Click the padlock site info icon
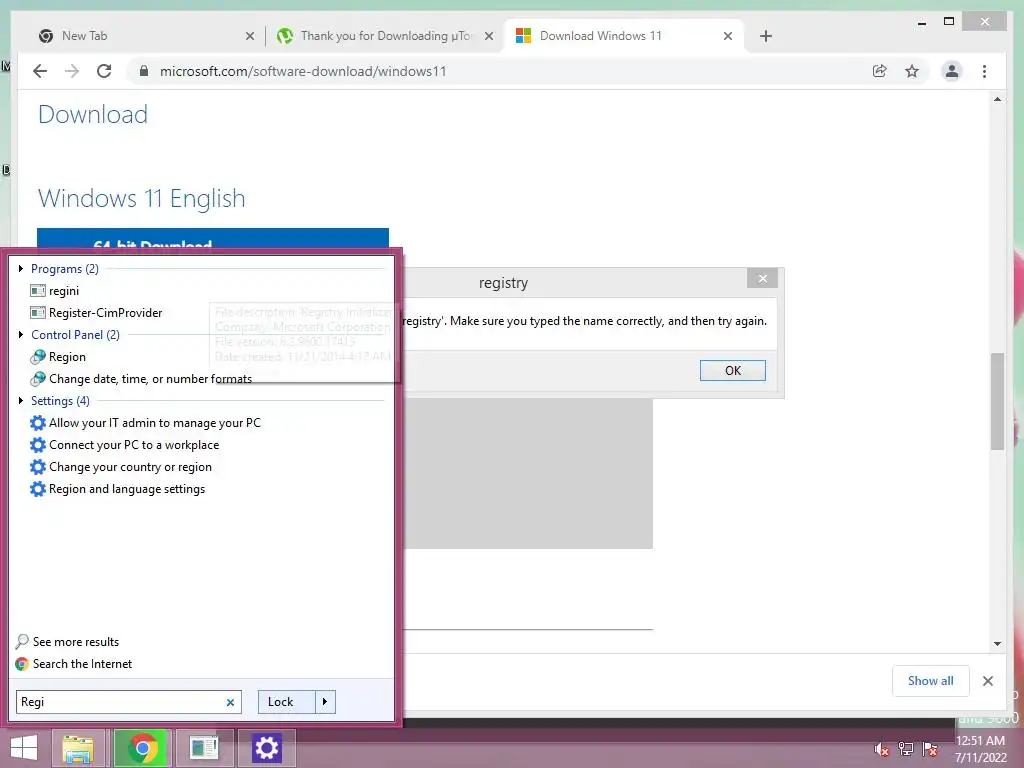The image size is (1024, 768). tap(144, 71)
